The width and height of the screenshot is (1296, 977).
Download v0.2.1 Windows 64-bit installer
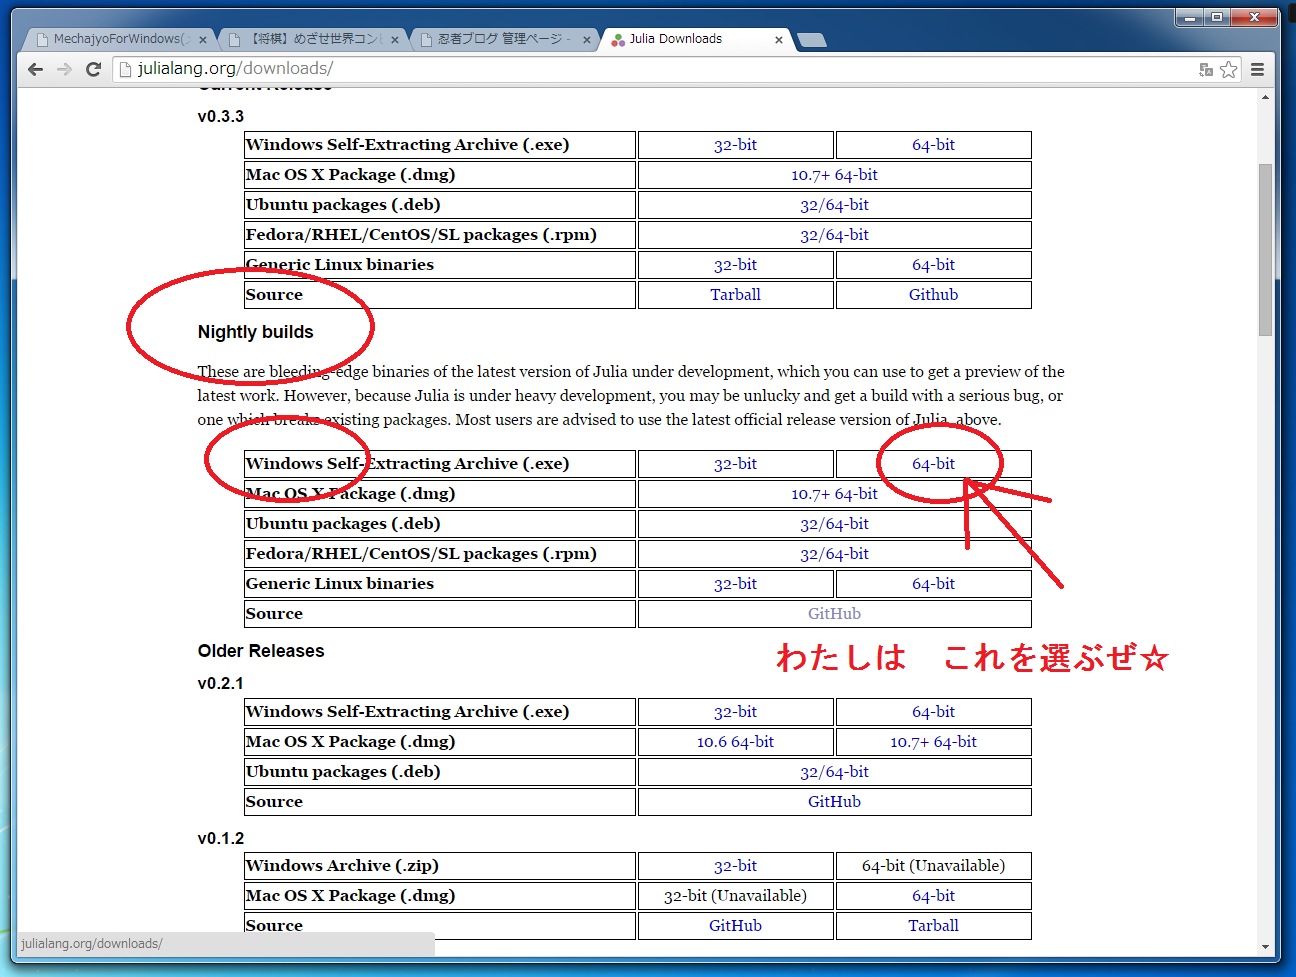pyautogui.click(x=933, y=712)
